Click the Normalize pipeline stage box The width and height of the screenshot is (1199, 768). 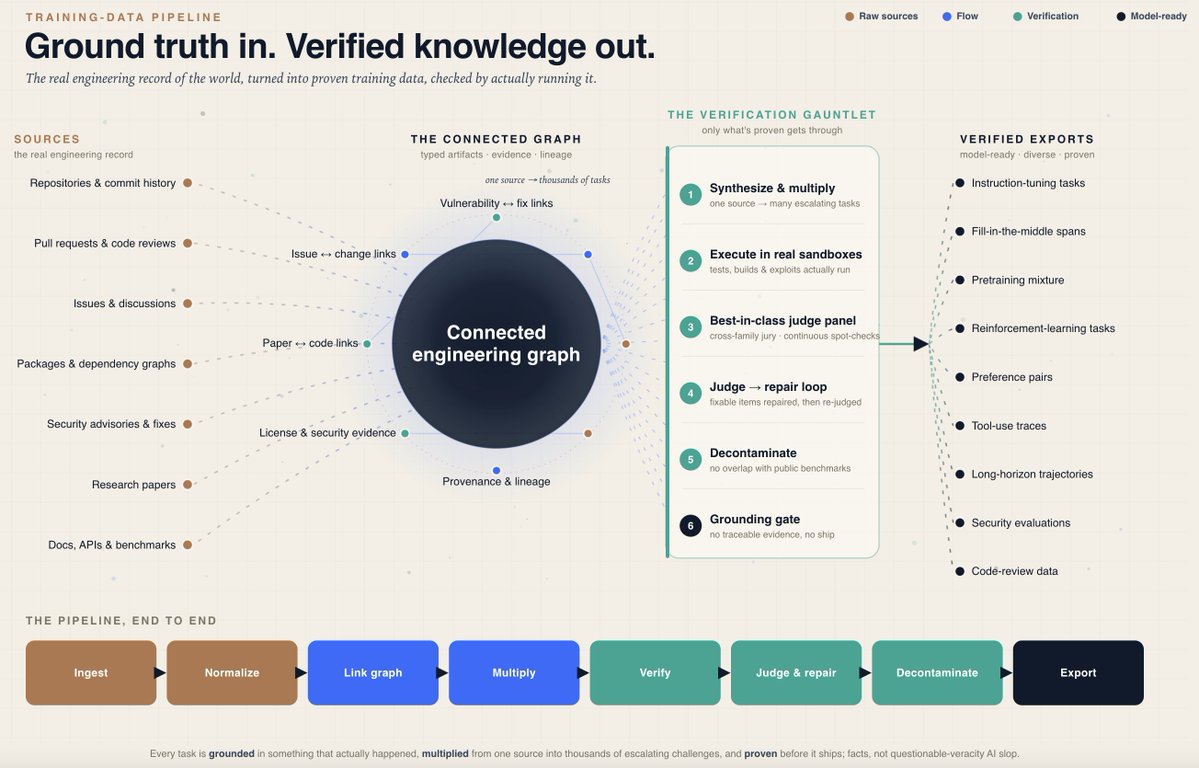point(232,672)
